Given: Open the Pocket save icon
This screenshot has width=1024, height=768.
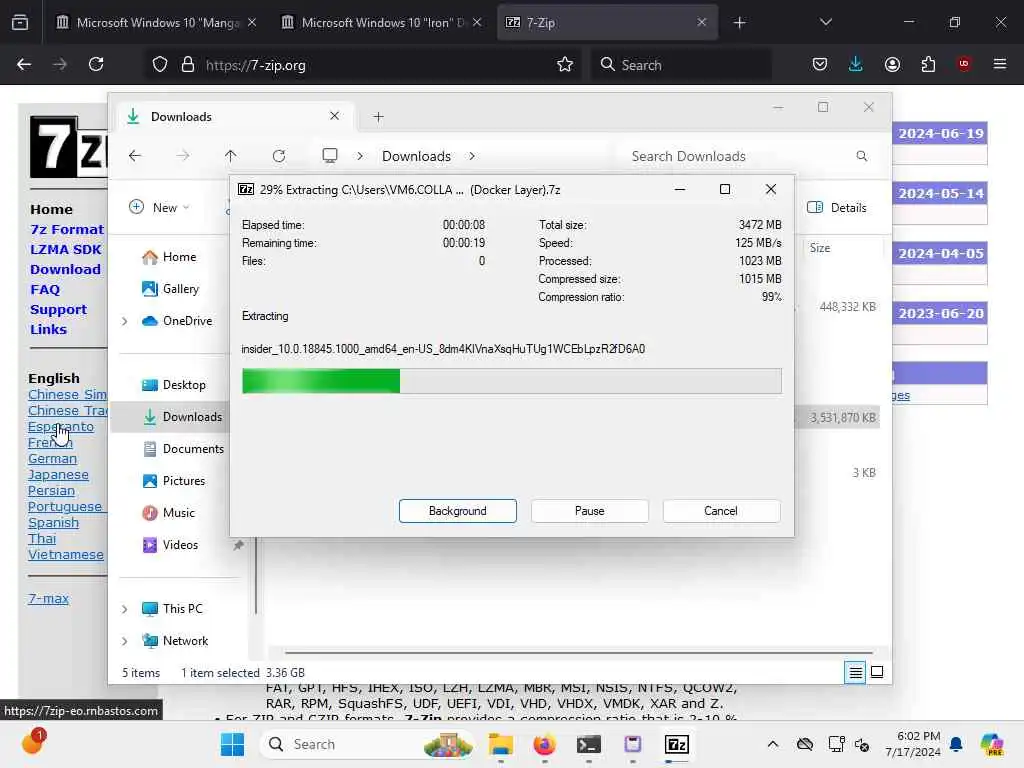Looking at the screenshot, I should [x=820, y=65].
